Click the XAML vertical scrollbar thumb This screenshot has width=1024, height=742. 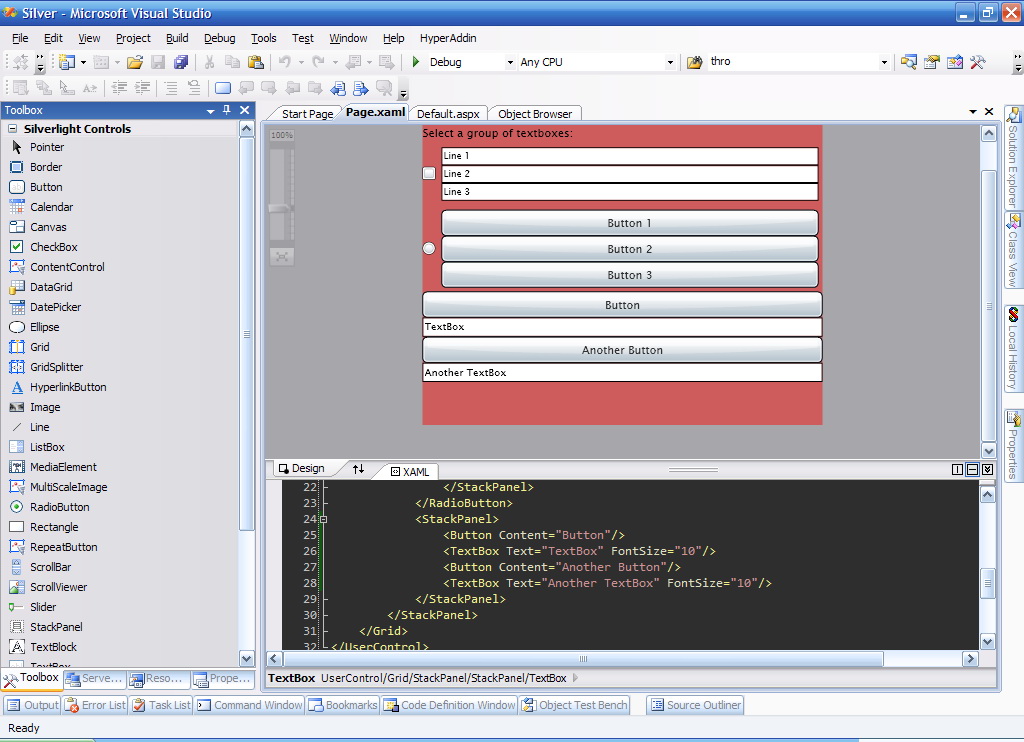(987, 583)
